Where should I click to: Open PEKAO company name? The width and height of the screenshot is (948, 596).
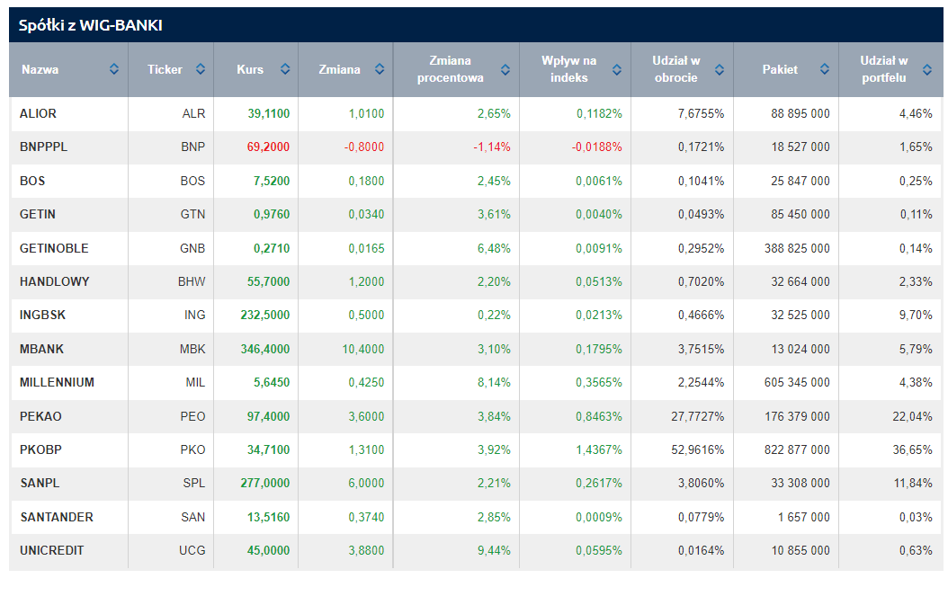click(x=41, y=416)
